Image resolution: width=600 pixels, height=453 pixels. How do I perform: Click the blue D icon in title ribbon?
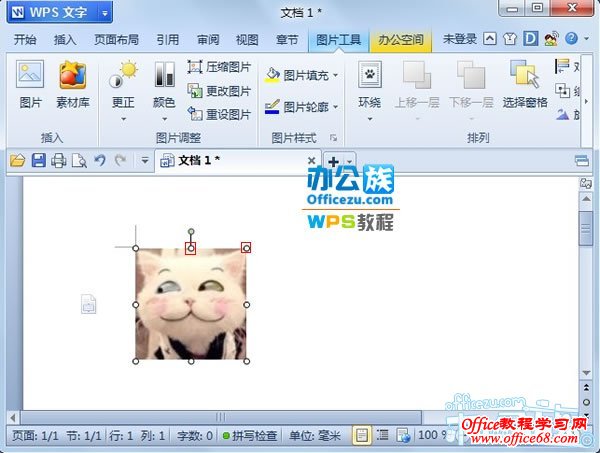pos(530,39)
